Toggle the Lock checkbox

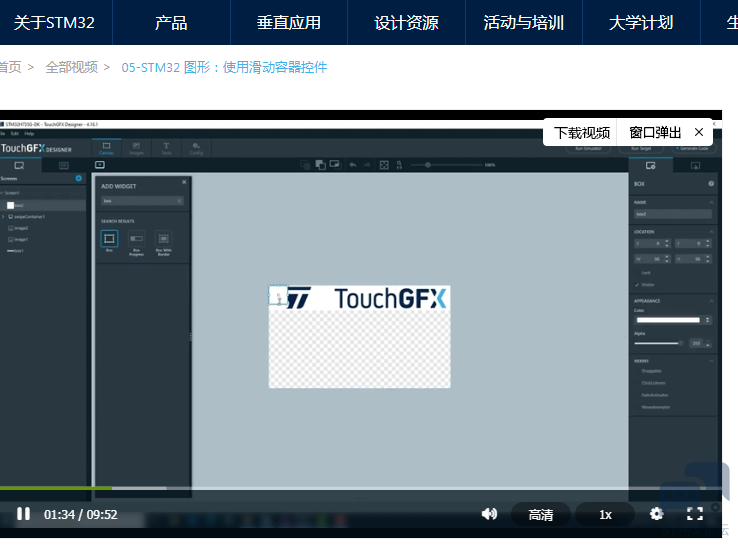(637, 272)
